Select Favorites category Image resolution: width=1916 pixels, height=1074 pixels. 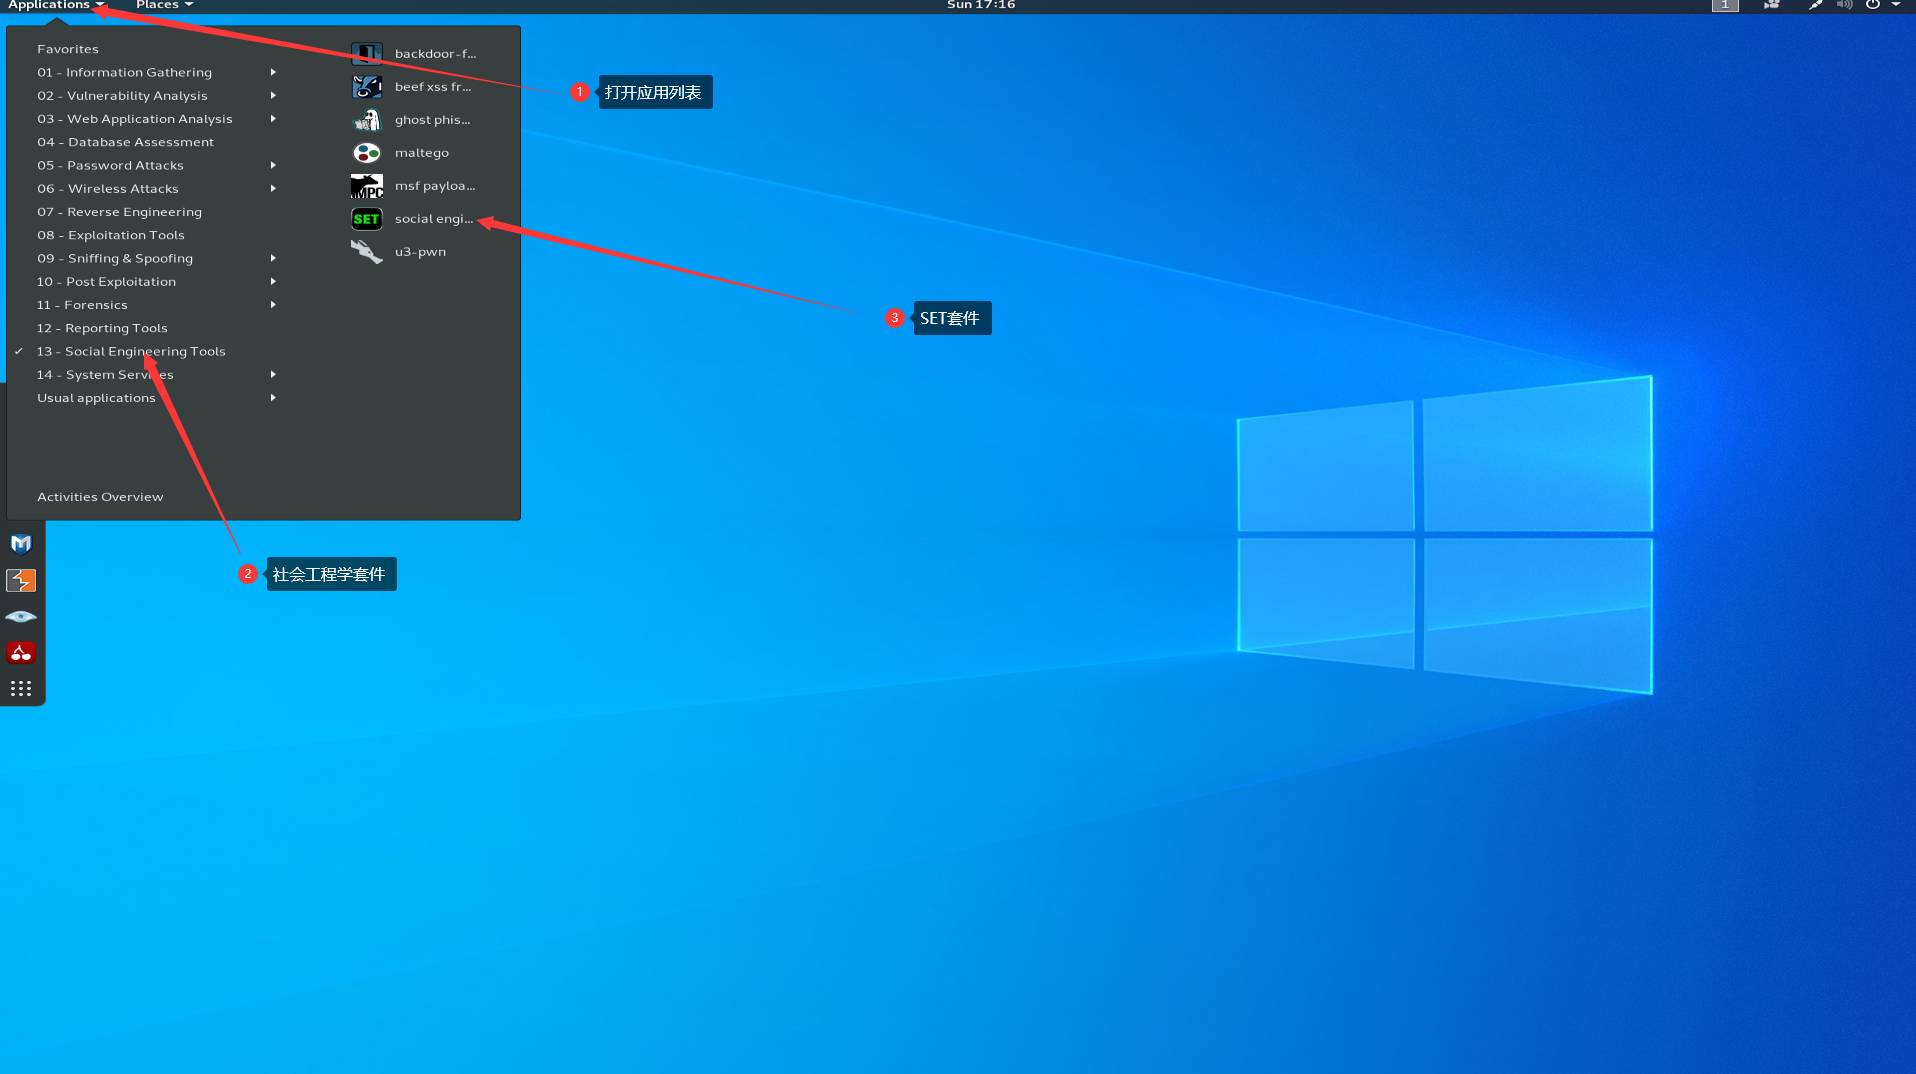click(68, 49)
